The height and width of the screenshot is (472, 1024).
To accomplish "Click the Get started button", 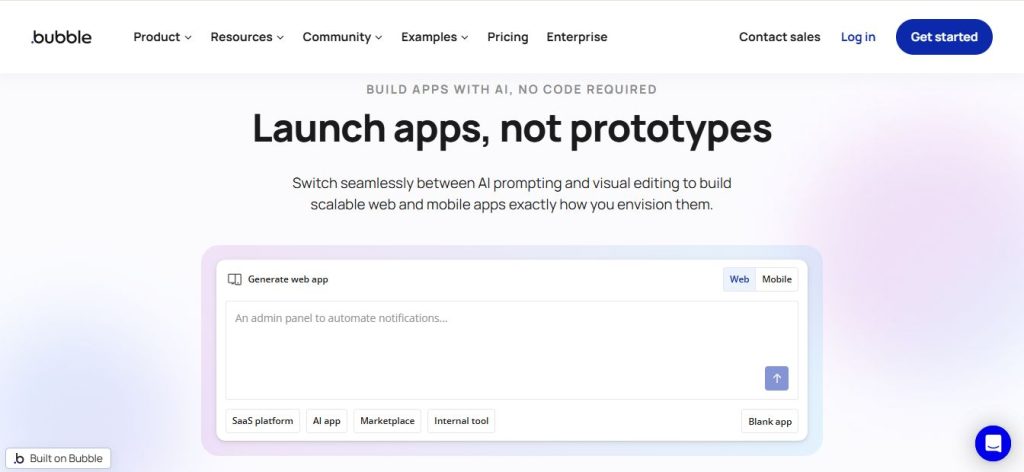I will tap(943, 37).
